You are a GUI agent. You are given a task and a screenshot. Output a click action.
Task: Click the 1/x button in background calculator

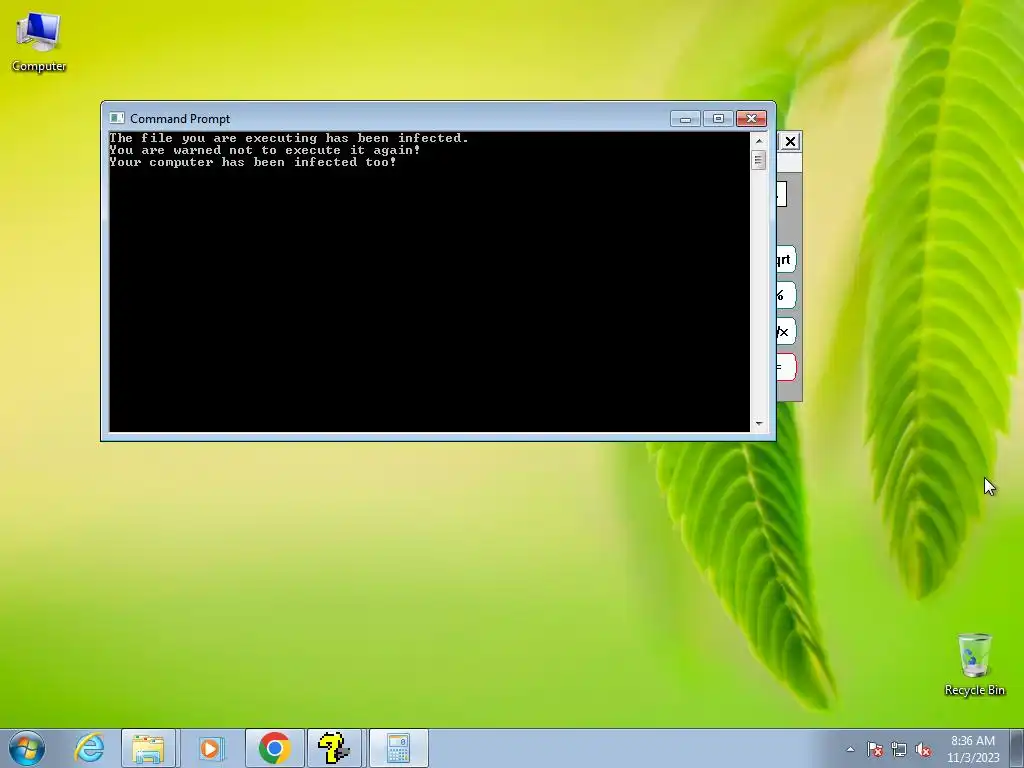coord(785,332)
